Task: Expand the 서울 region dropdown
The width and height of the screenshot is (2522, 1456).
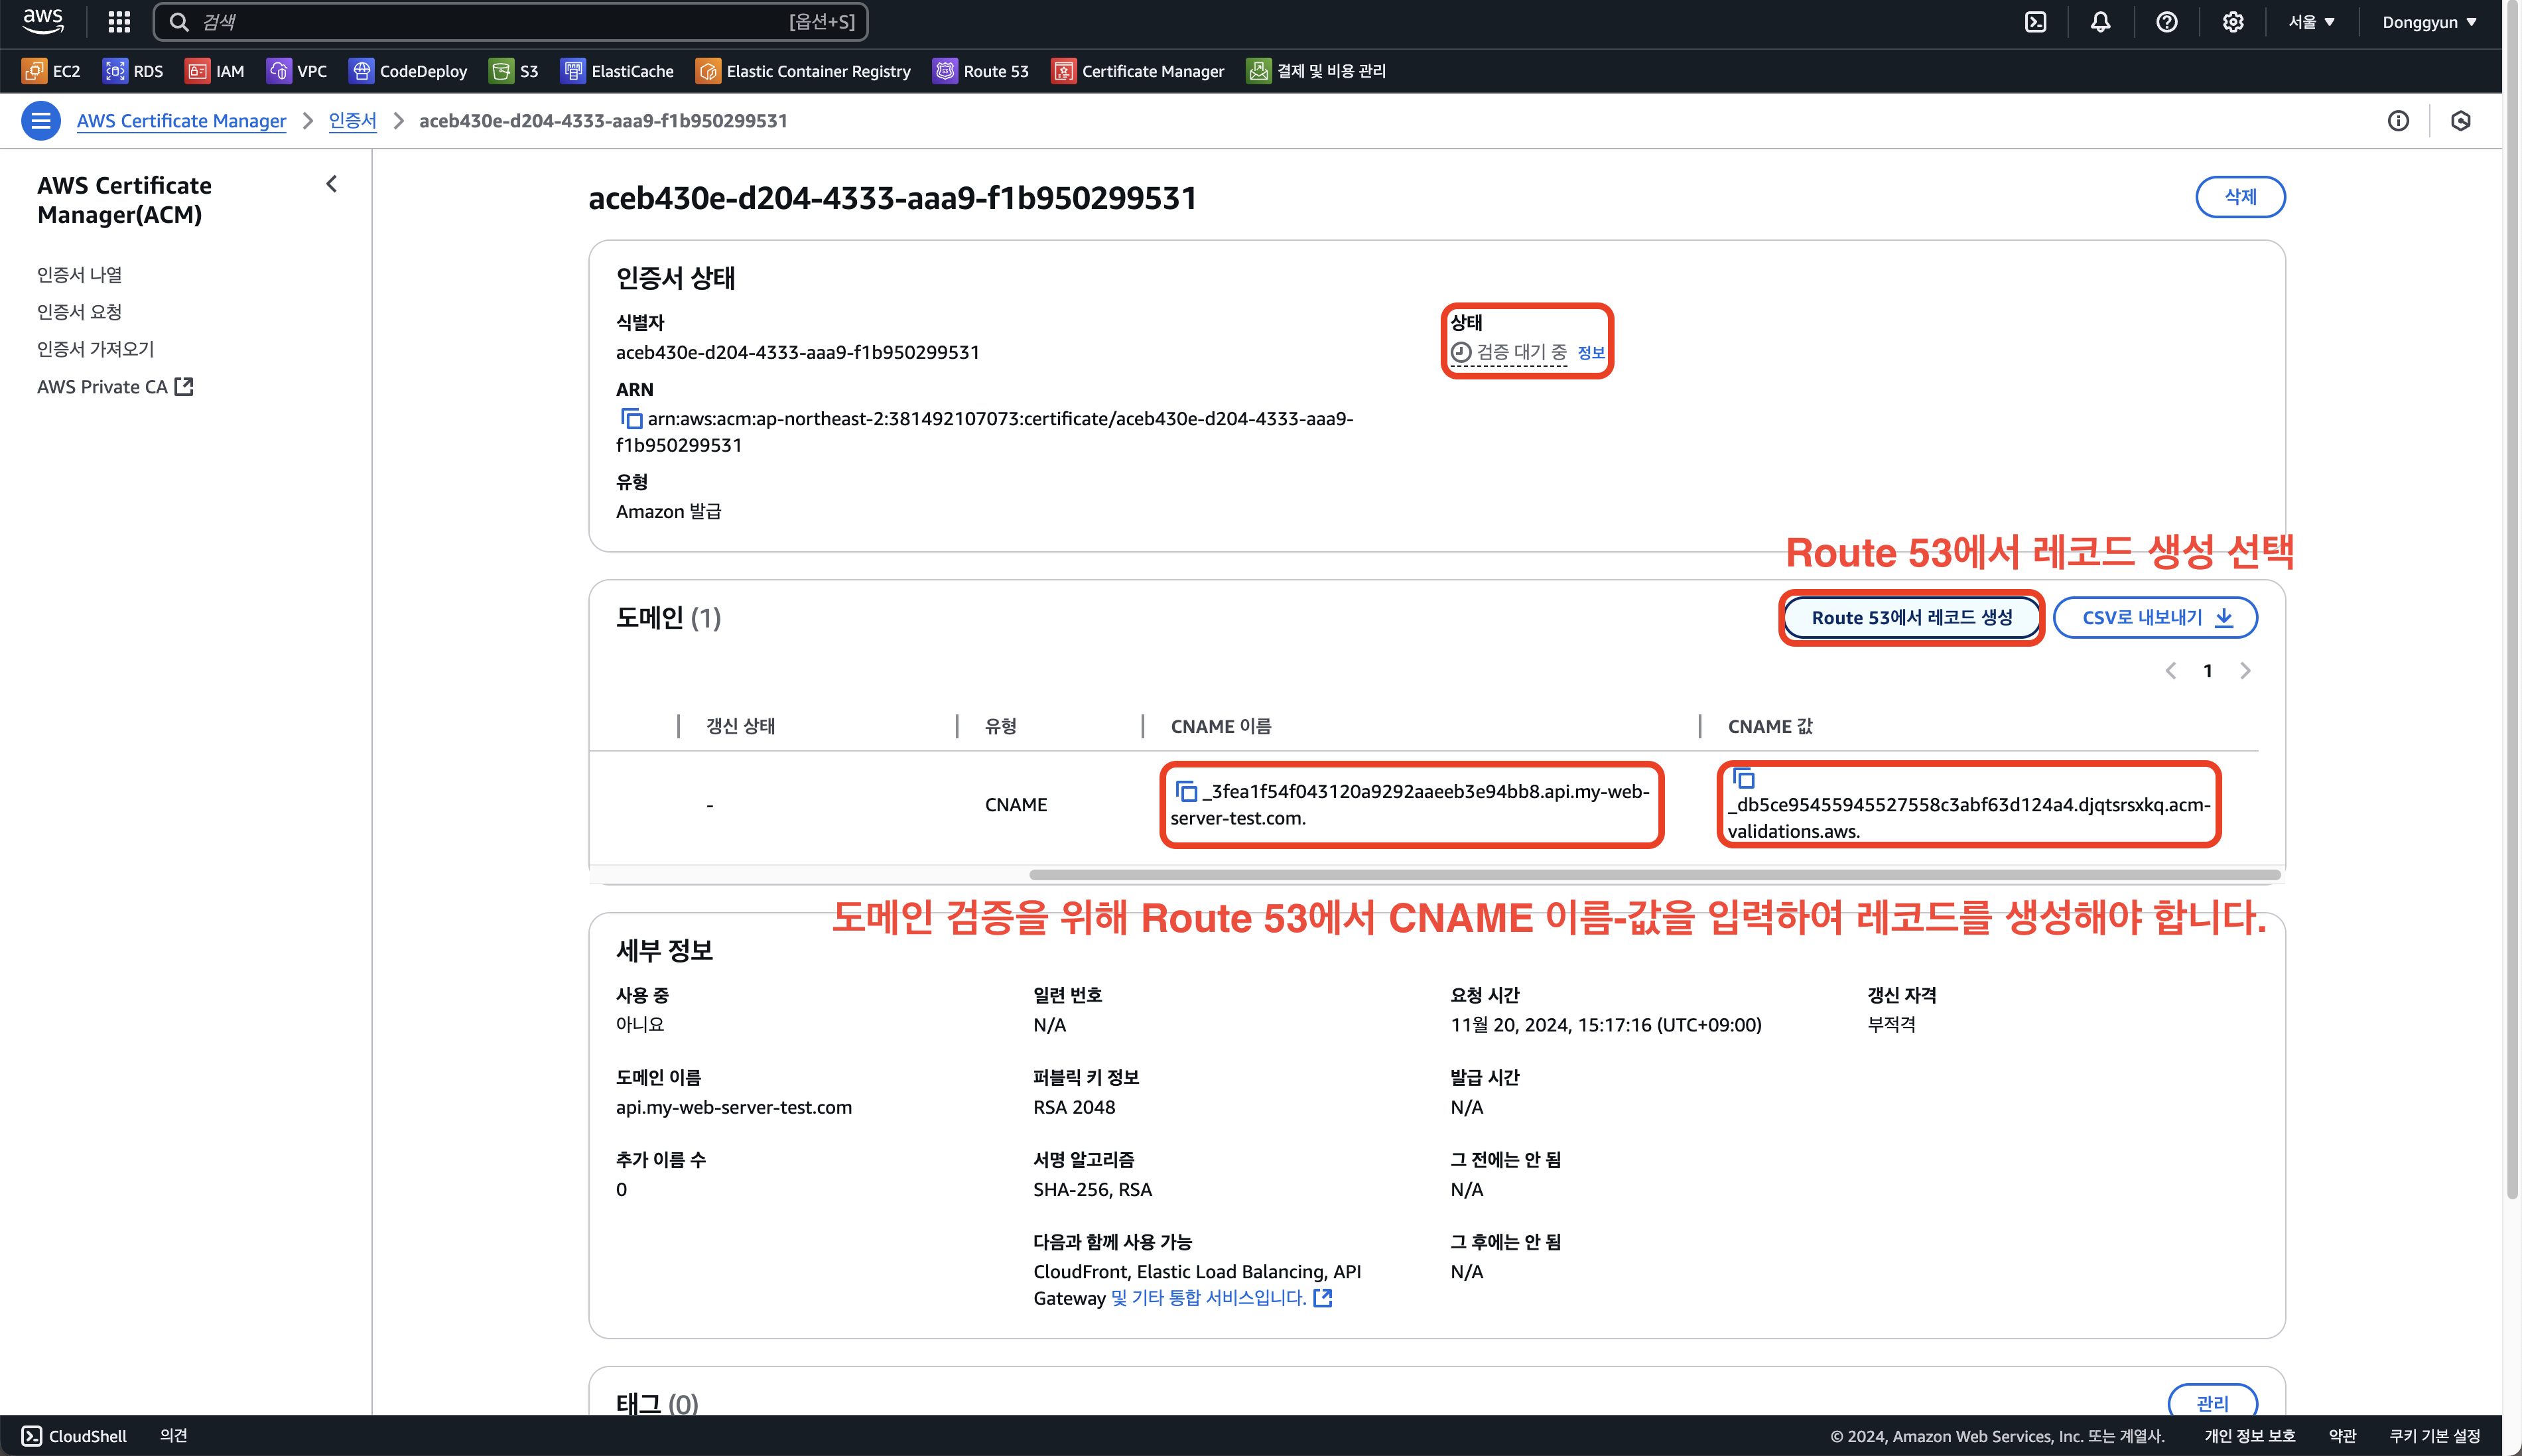Action: pos(2311,22)
